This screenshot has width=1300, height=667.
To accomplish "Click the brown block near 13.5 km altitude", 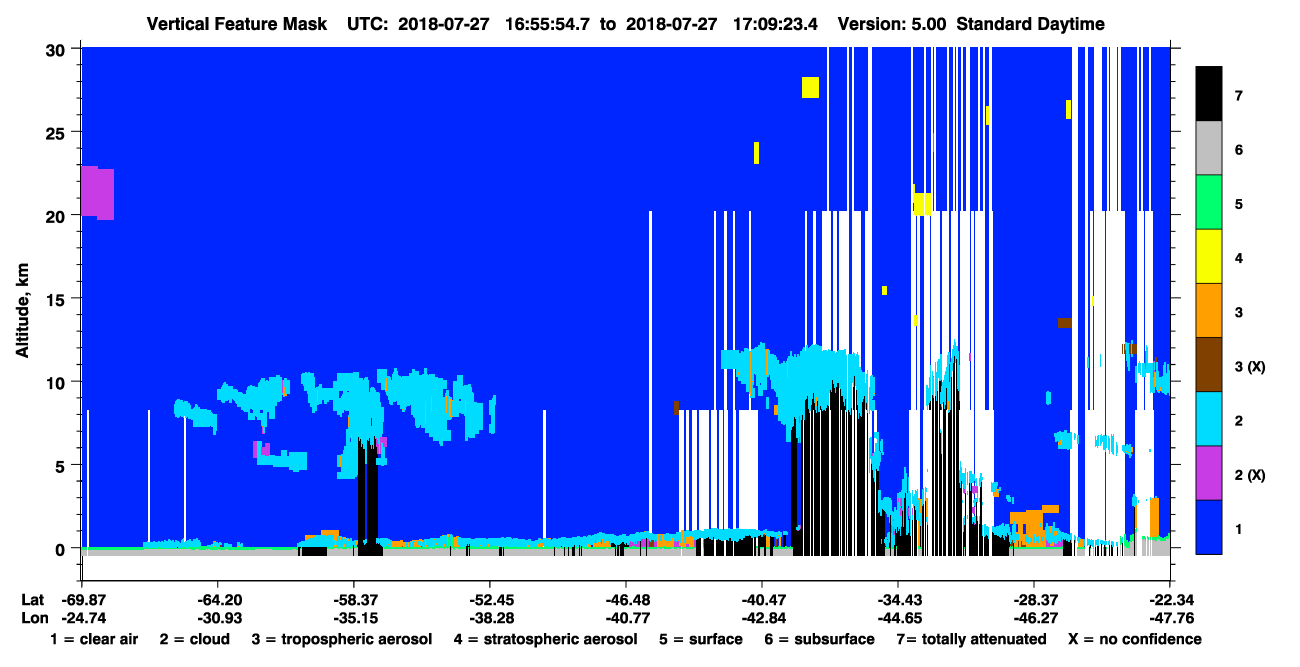I will [x=1065, y=322].
